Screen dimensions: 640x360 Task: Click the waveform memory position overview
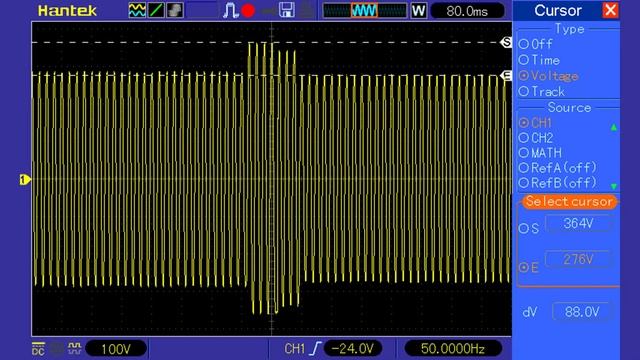pyautogui.click(x=364, y=10)
